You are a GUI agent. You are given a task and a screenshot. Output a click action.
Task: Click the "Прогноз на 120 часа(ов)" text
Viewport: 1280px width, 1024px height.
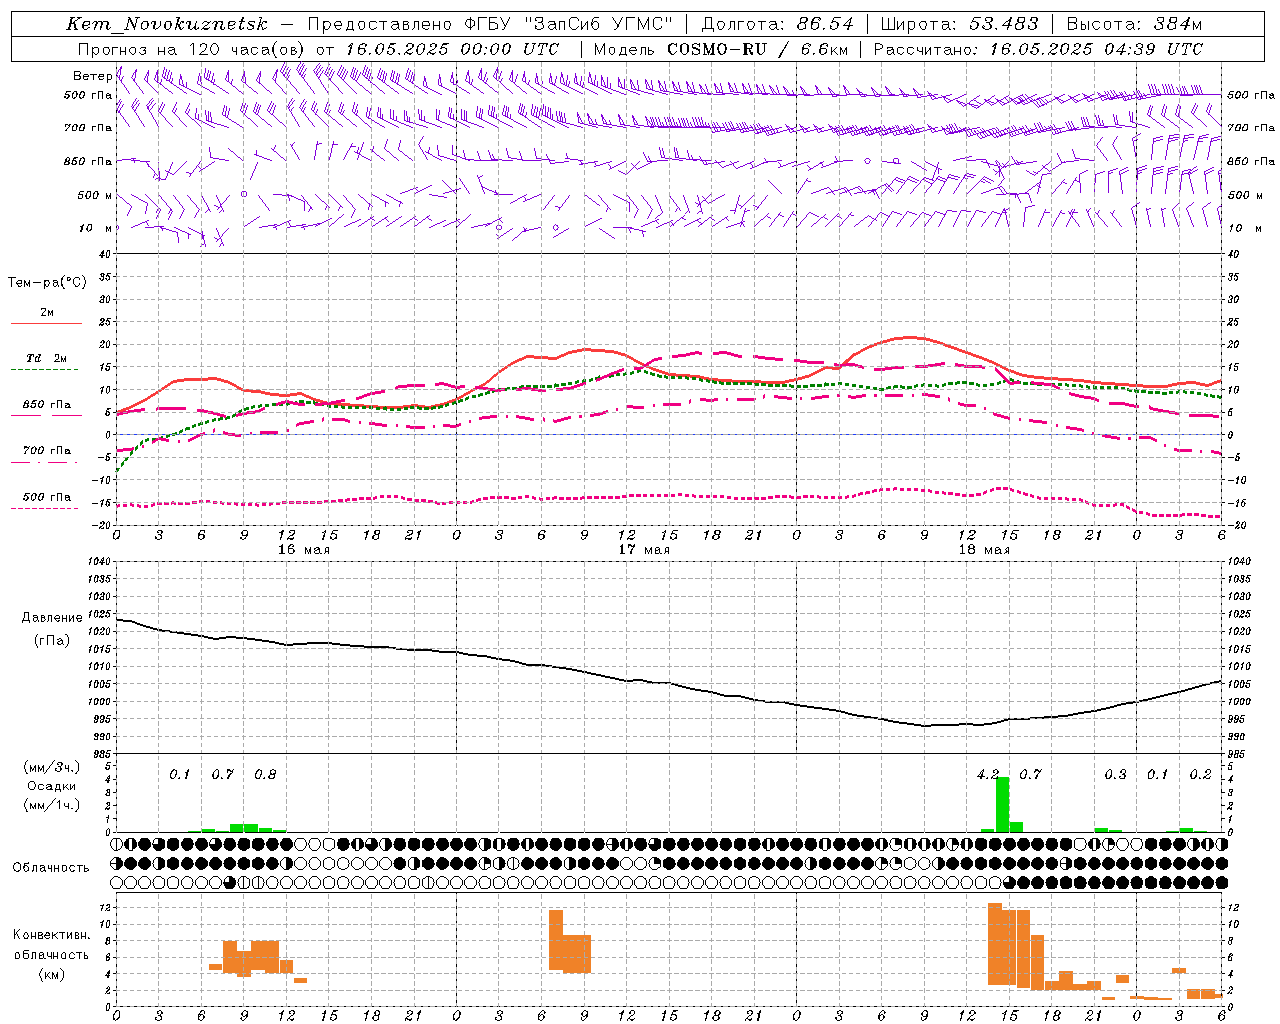(x=192, y=49)
